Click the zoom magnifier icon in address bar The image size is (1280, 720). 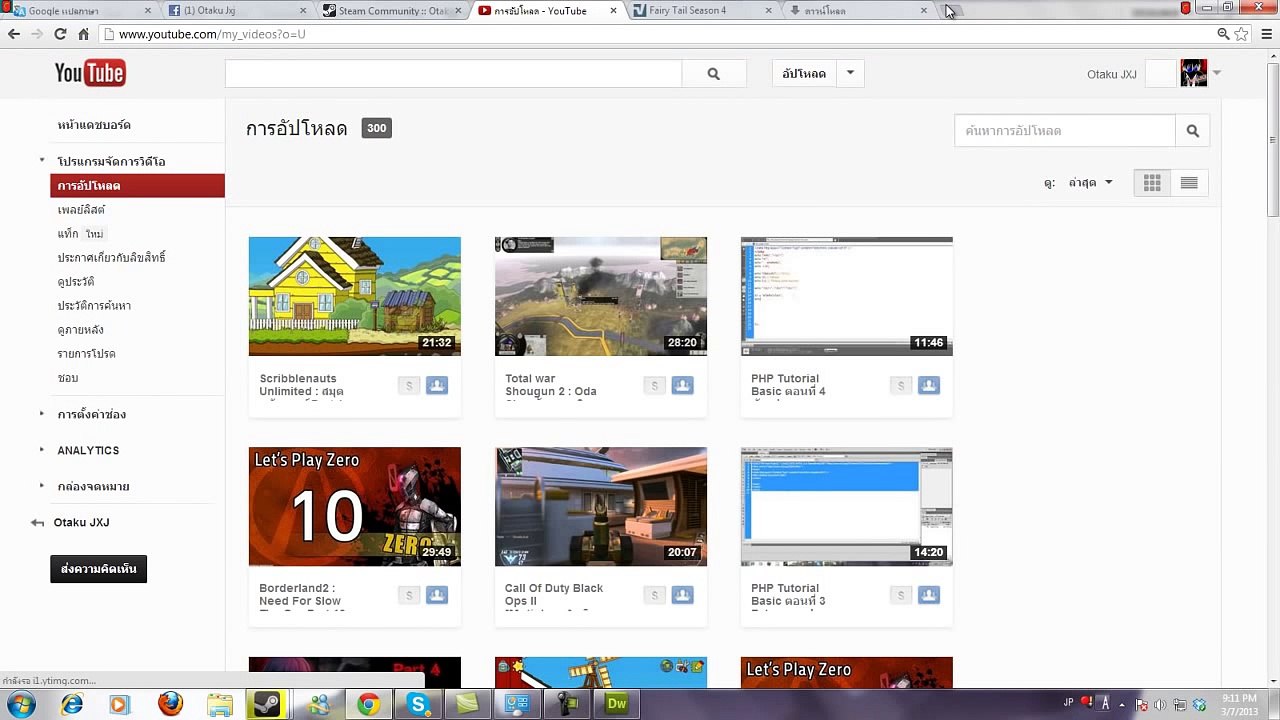pos(1223,34)
